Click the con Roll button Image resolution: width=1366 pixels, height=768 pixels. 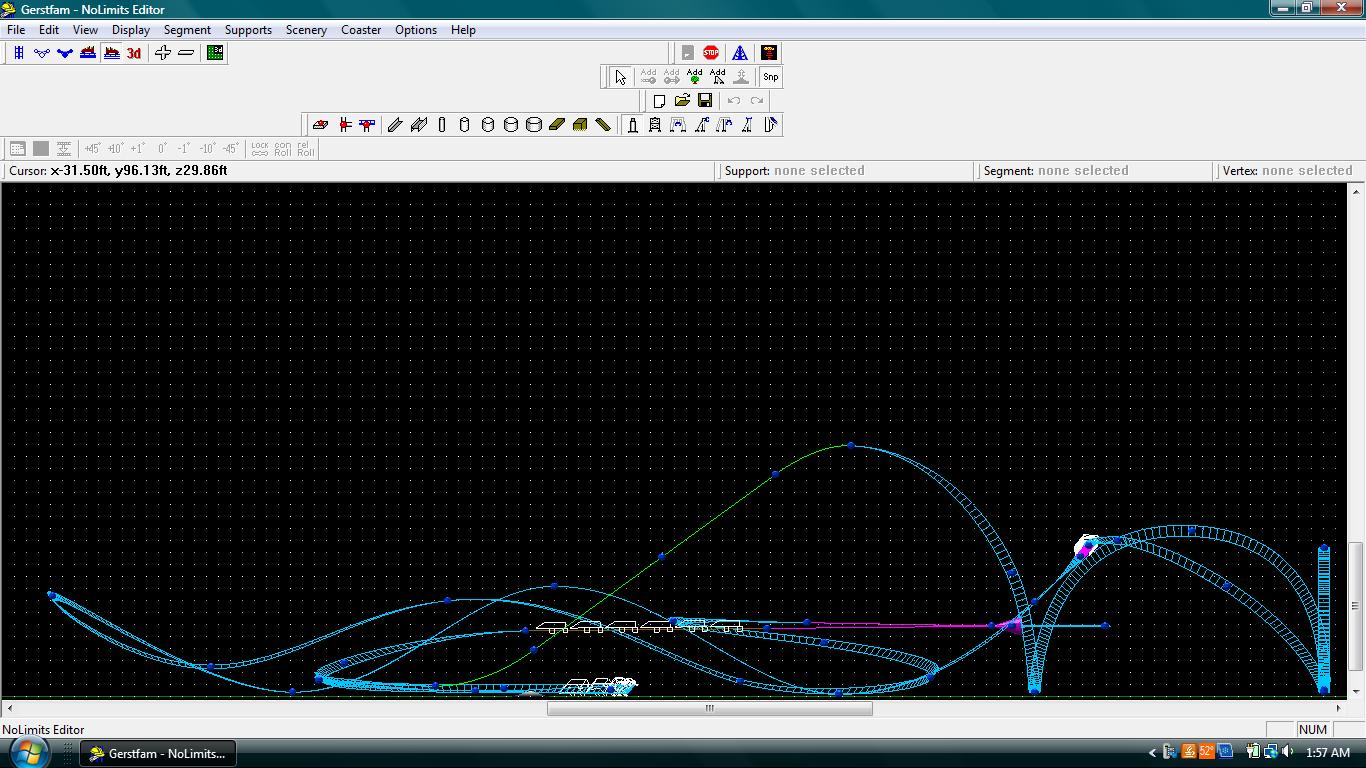(x=283, y=149)
